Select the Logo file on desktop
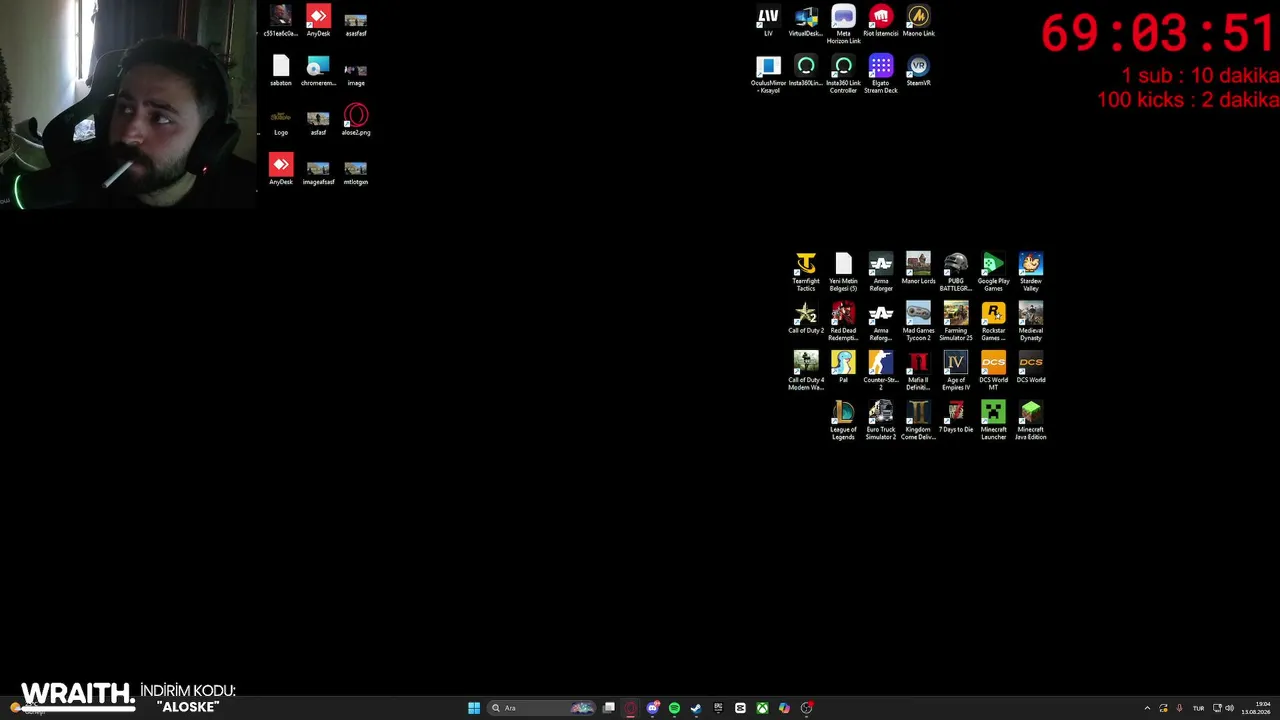This screenshot has width=1280, height=720. tap(281, 121)
